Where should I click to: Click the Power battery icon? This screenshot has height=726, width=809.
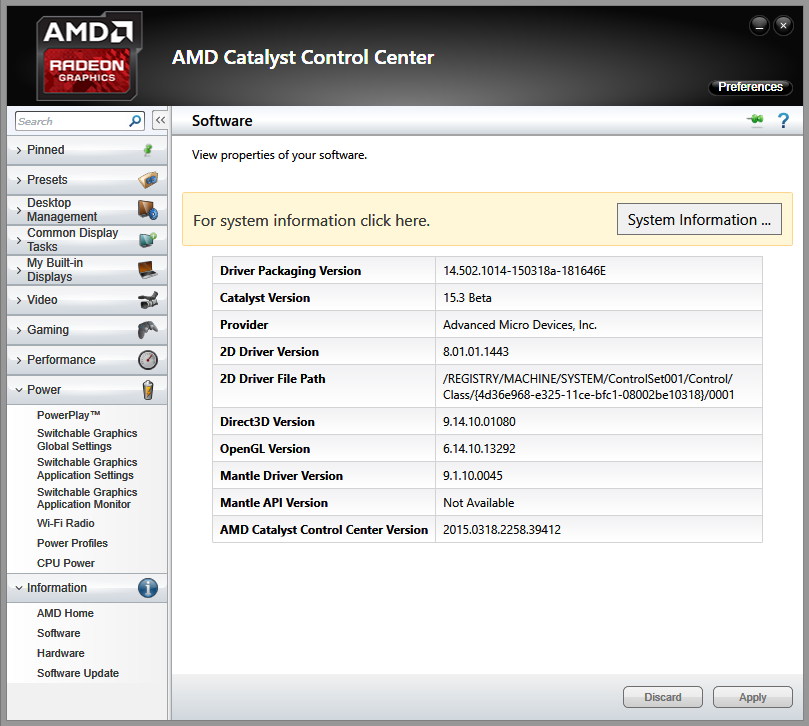148,390
